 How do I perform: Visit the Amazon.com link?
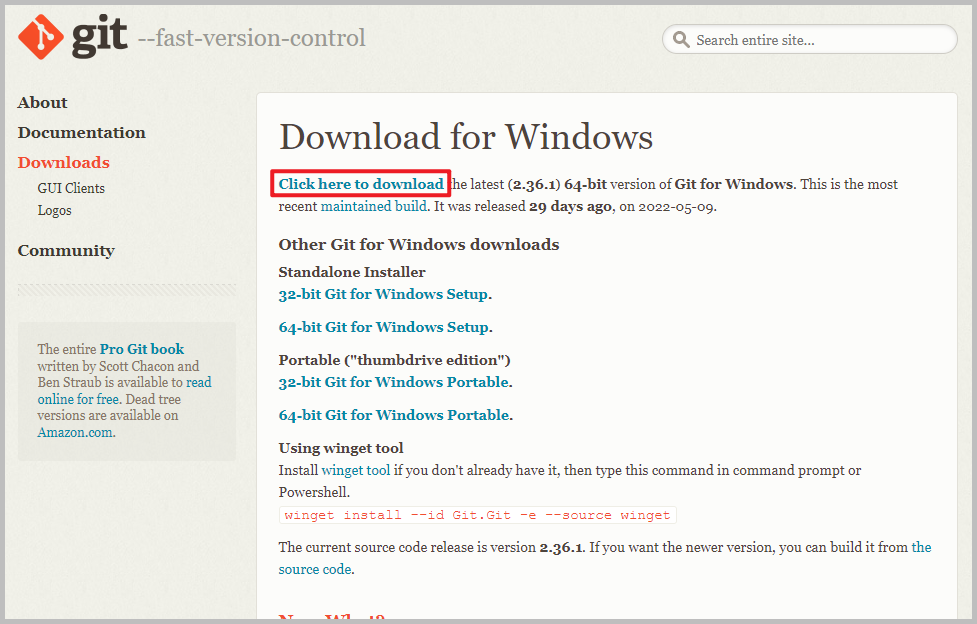click(x=75, y=432)
